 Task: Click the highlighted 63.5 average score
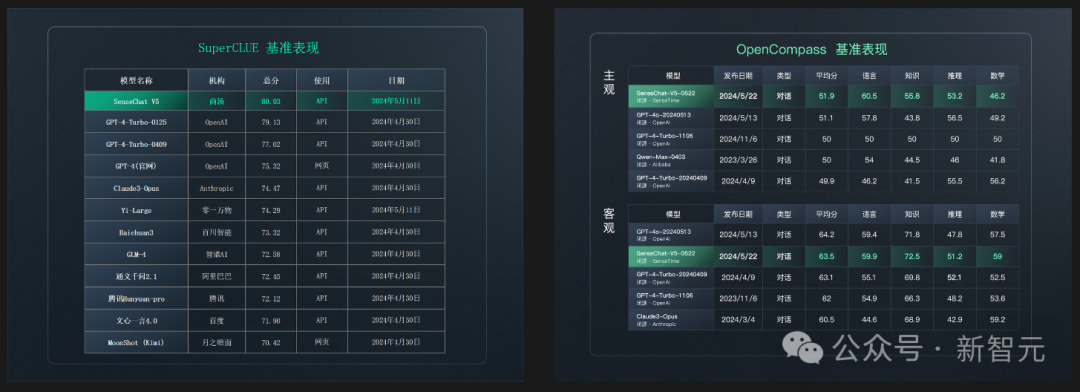[x=827, y=256]
